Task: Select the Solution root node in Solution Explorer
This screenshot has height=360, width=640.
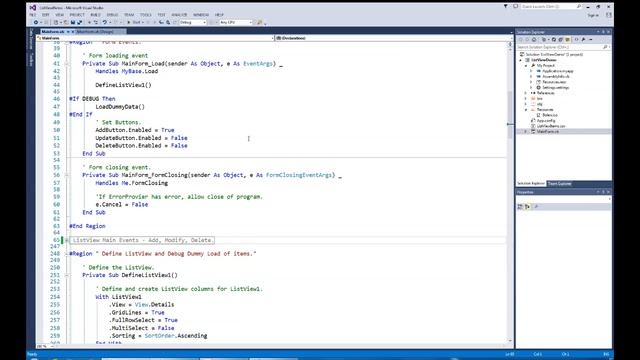Action: point(554,54)
